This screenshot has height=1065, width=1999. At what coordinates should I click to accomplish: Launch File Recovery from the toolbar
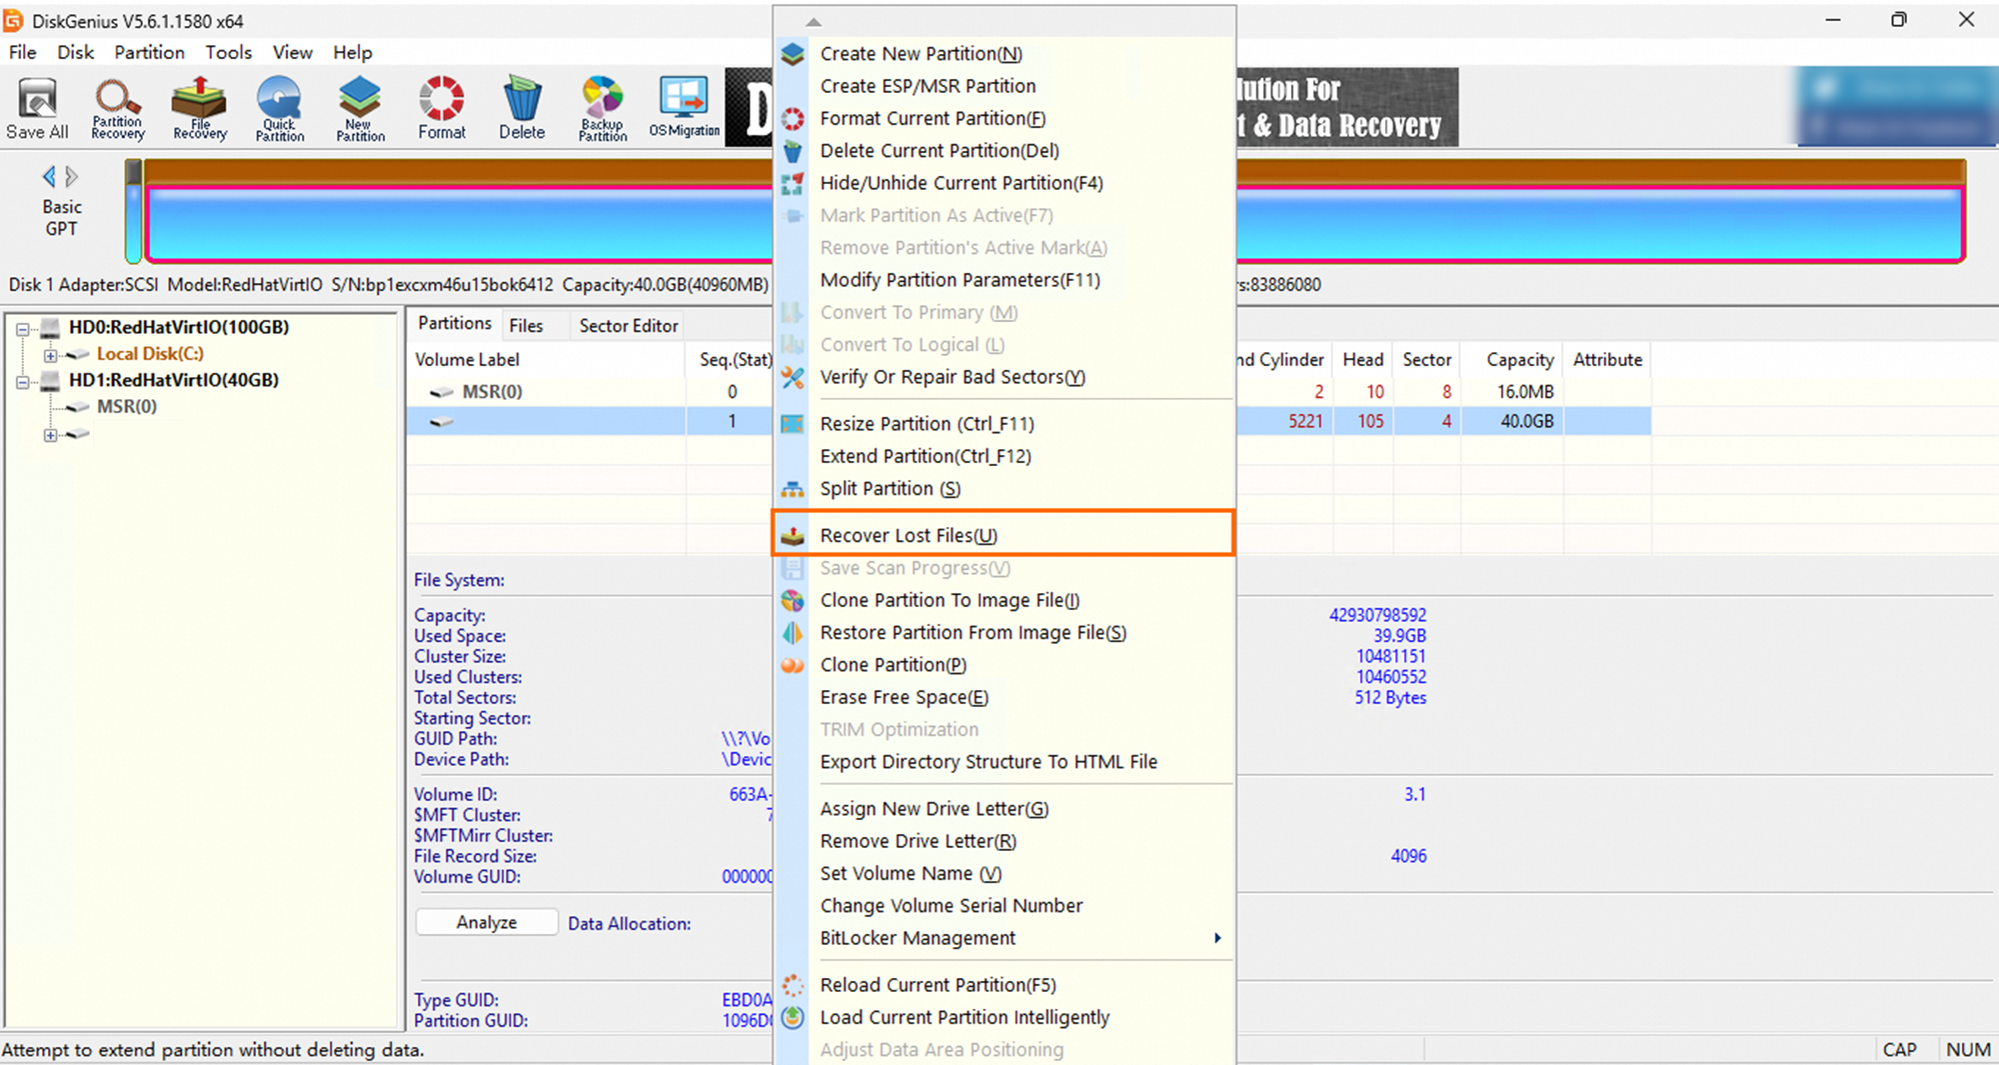pyautogui.click(x=198, y=105)
